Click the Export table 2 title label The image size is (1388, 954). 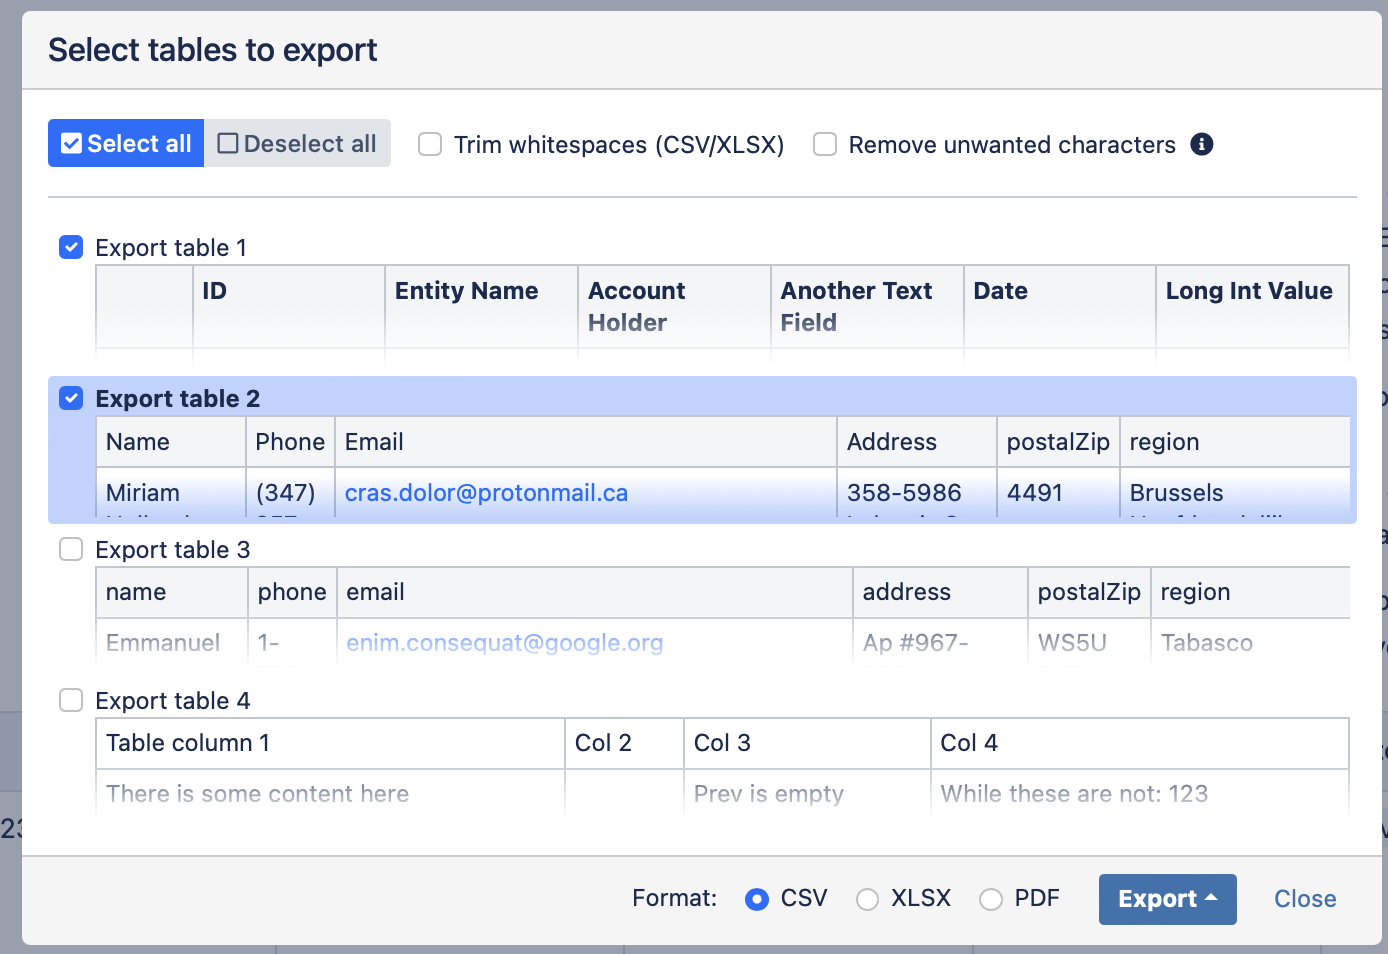point(178,399)
